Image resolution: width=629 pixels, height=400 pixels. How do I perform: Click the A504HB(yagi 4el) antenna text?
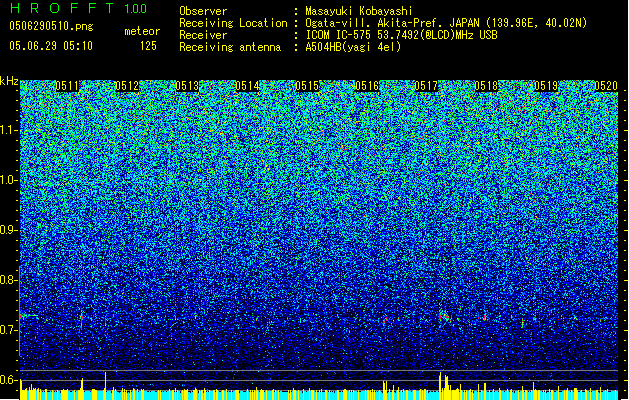coord(353,47)
